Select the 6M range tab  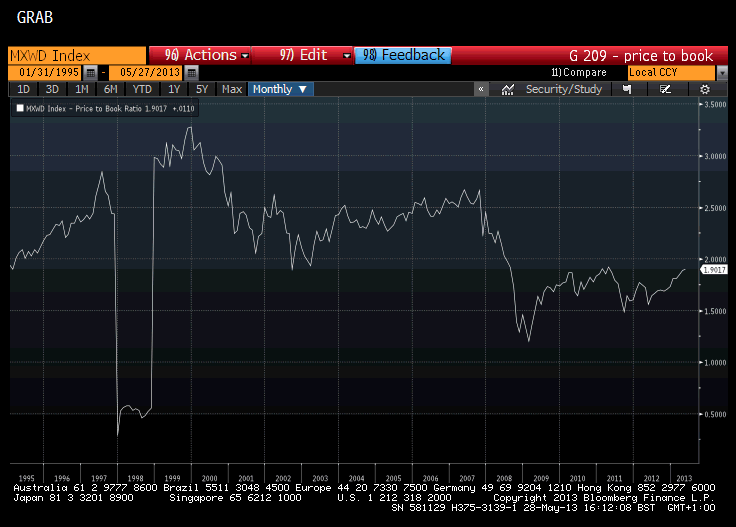tap(111, 89)
